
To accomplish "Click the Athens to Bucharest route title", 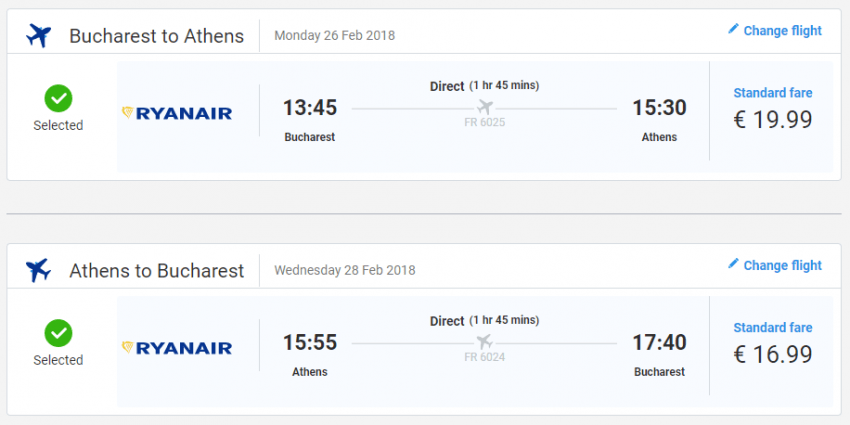I will 156,270.
